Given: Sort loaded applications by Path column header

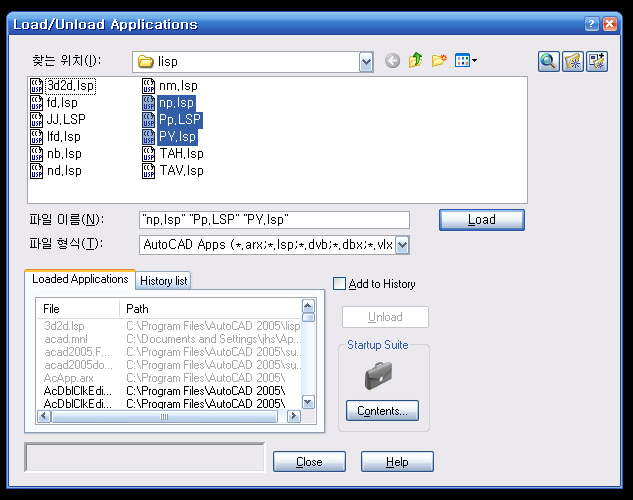Looking at the screenshot, I should tap(210, 309).
